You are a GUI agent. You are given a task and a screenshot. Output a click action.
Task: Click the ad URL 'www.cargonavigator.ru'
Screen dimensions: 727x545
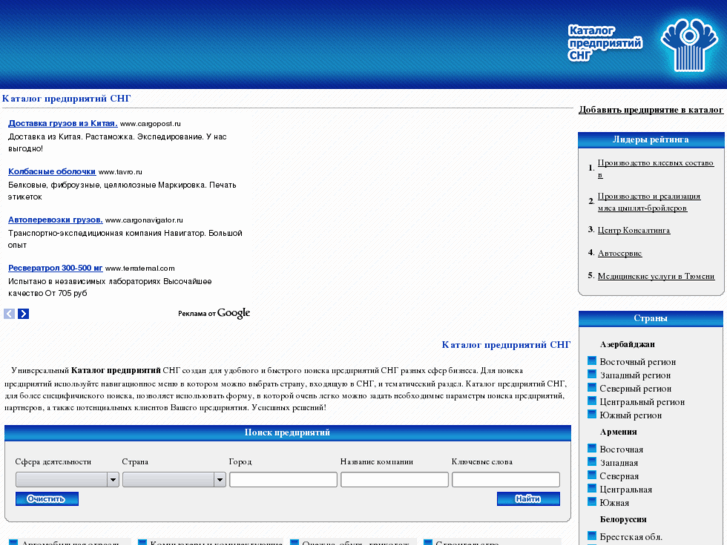[144, 220]
